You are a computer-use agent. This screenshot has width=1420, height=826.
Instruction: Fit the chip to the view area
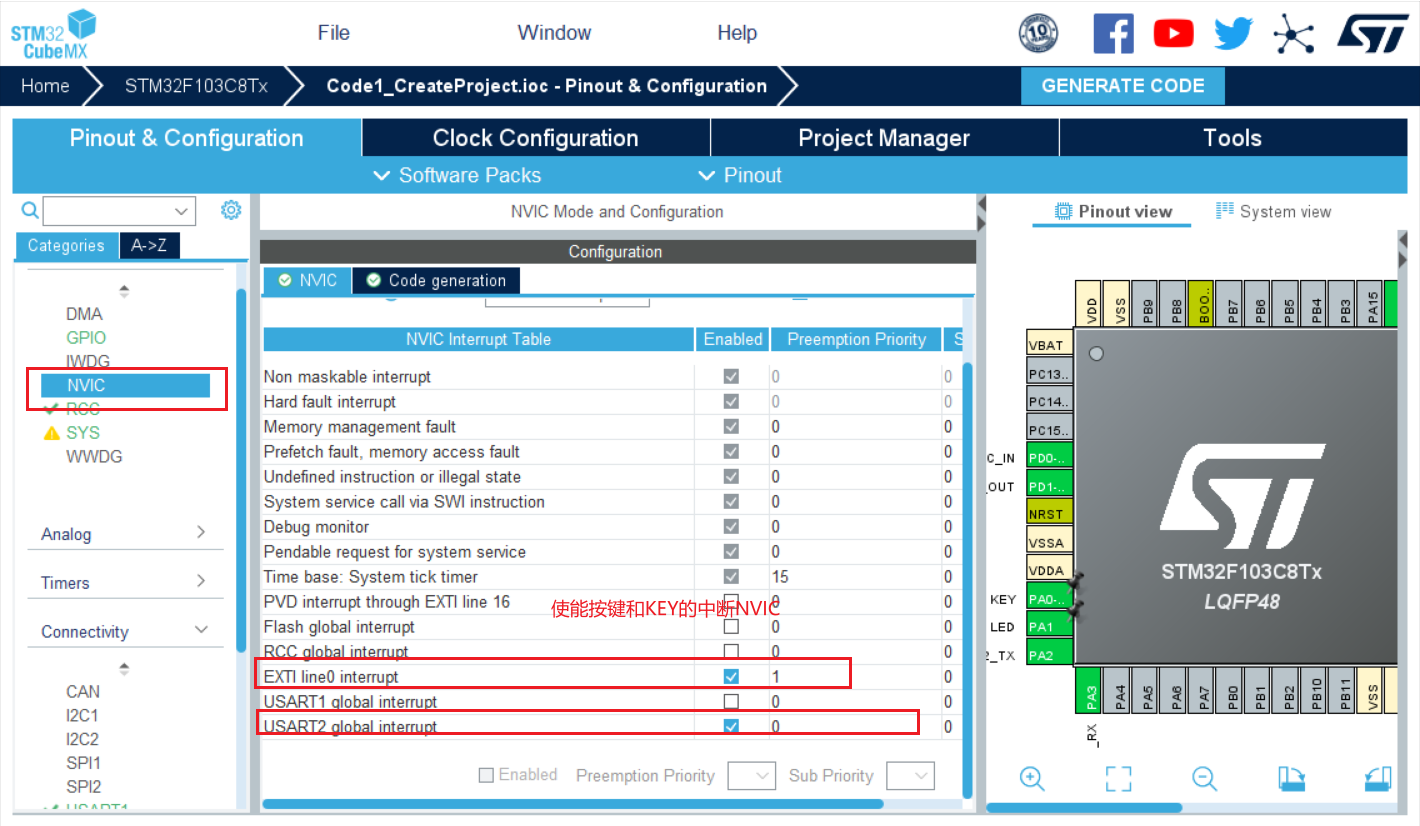(1118, 778)
